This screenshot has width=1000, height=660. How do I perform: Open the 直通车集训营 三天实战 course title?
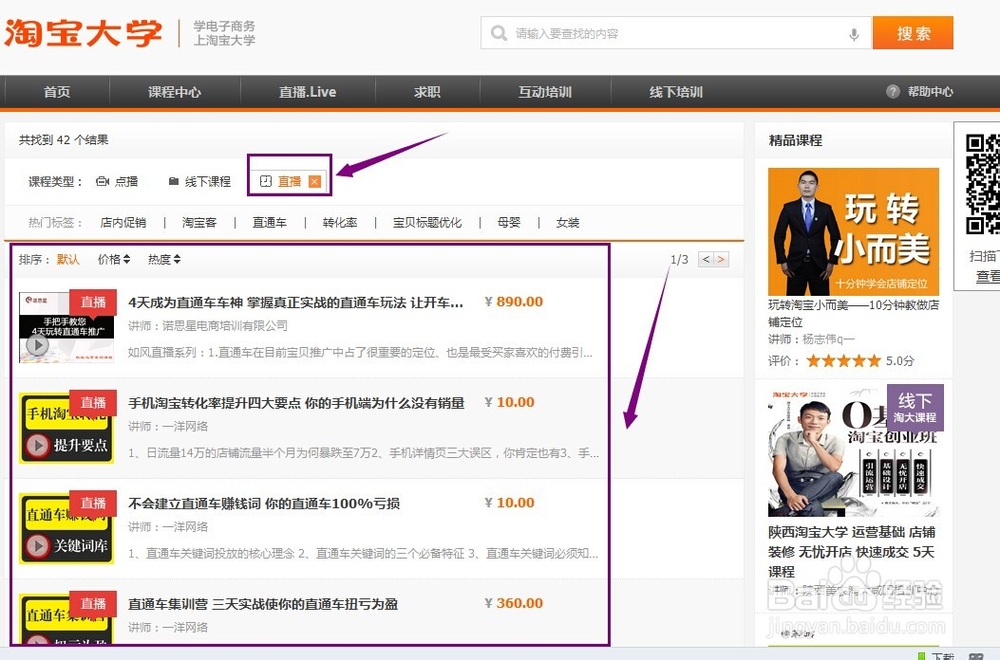[263, 604]
